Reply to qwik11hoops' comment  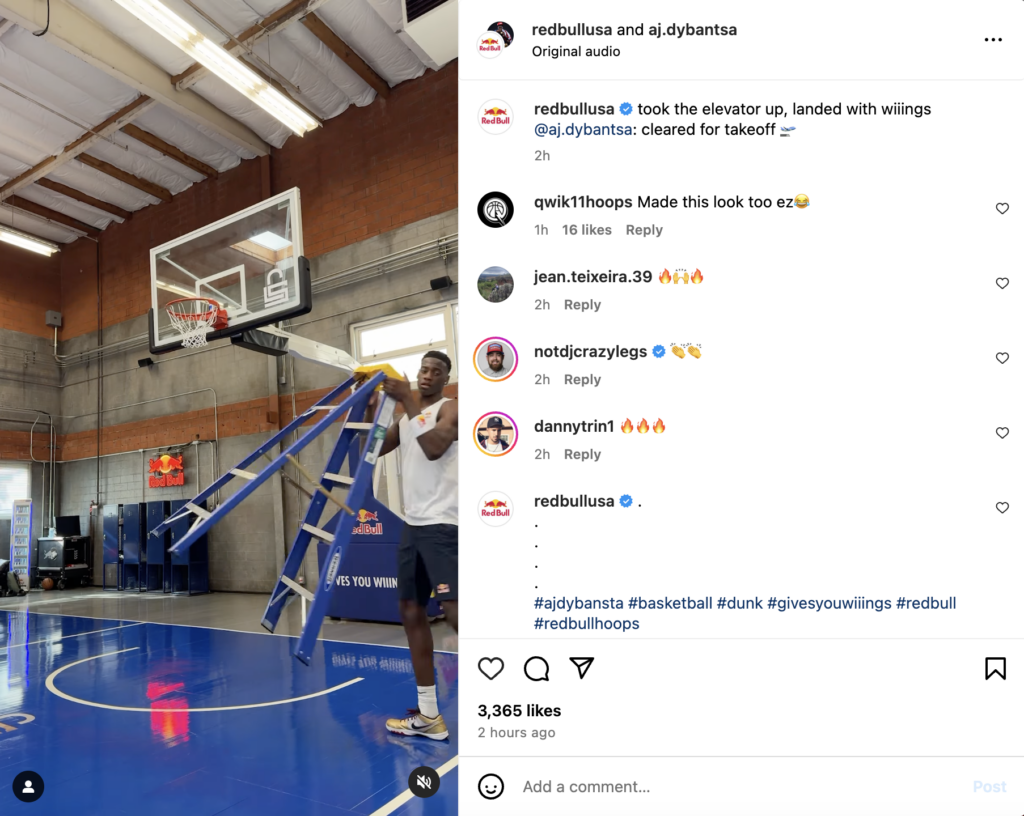[x=644, y=230]
